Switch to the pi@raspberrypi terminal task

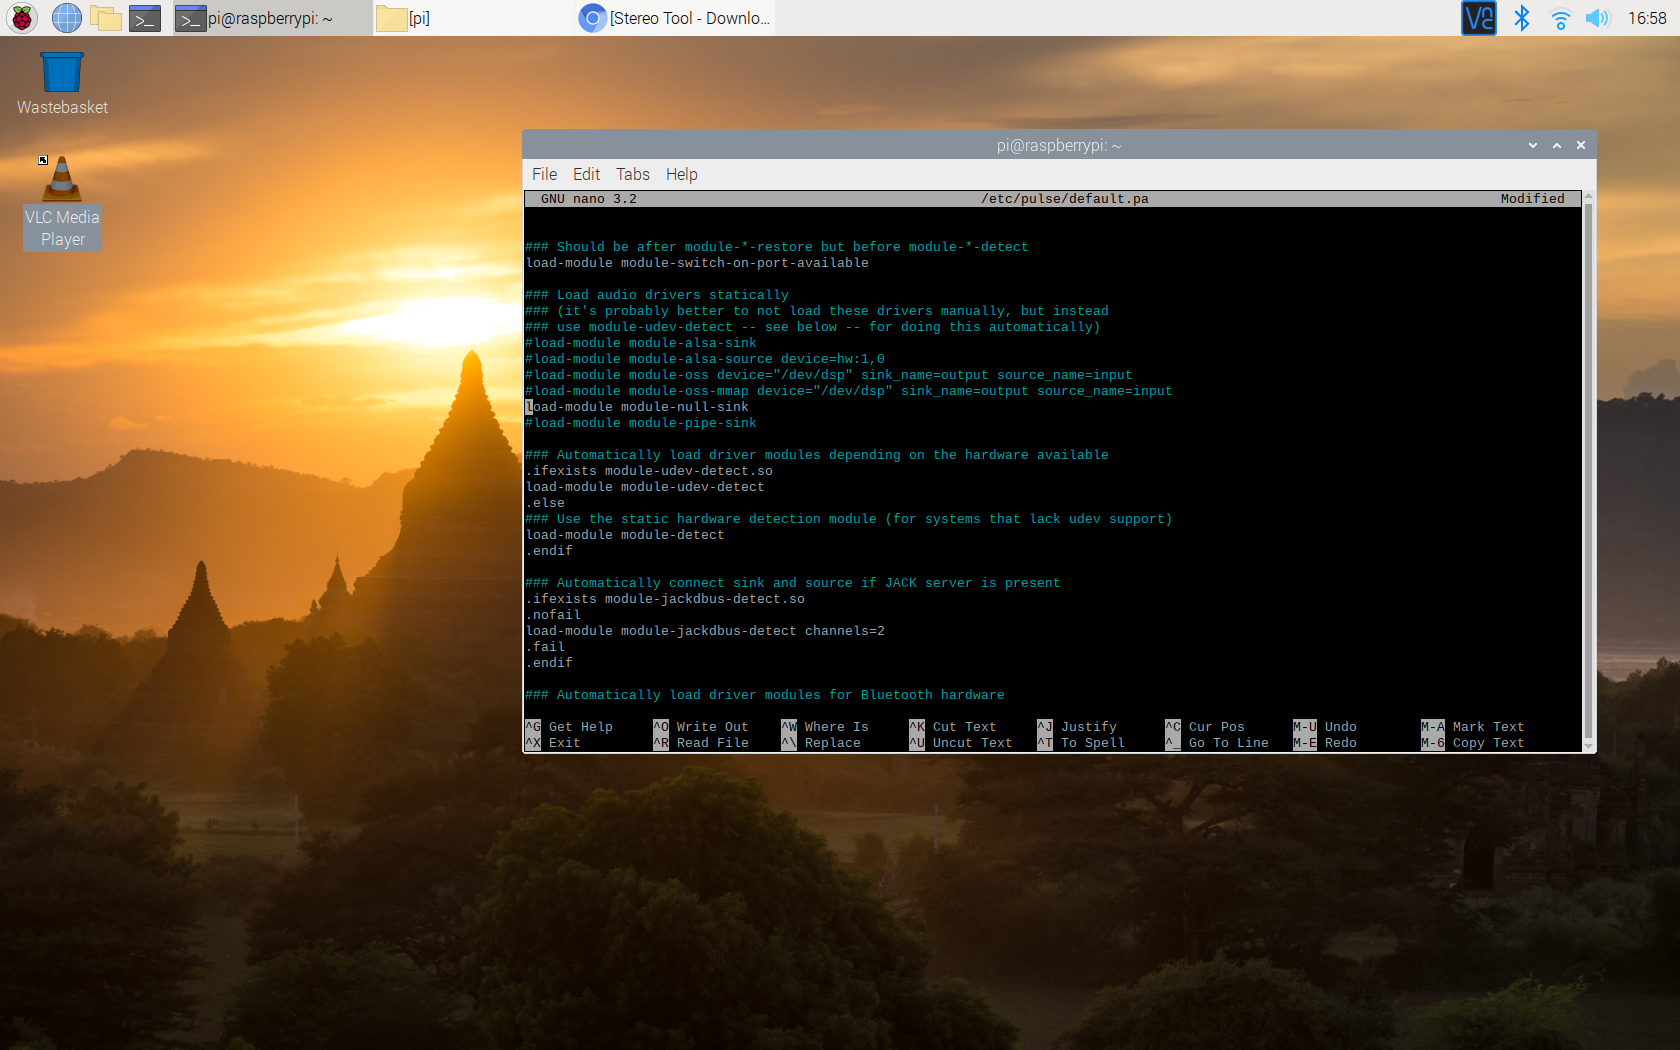[271, 18]
